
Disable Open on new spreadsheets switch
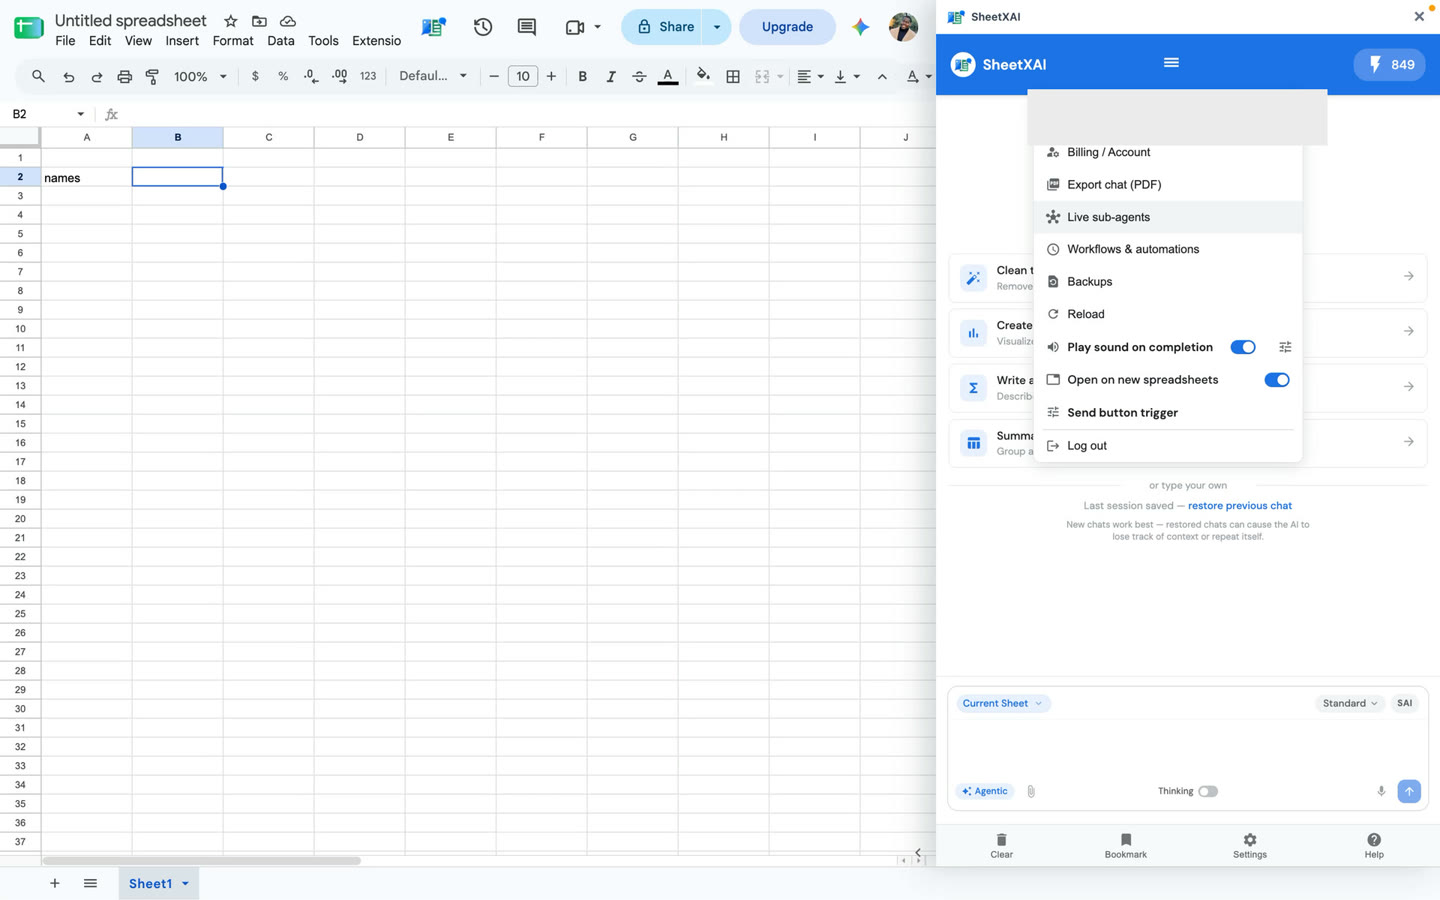[x=1277, y=380]
